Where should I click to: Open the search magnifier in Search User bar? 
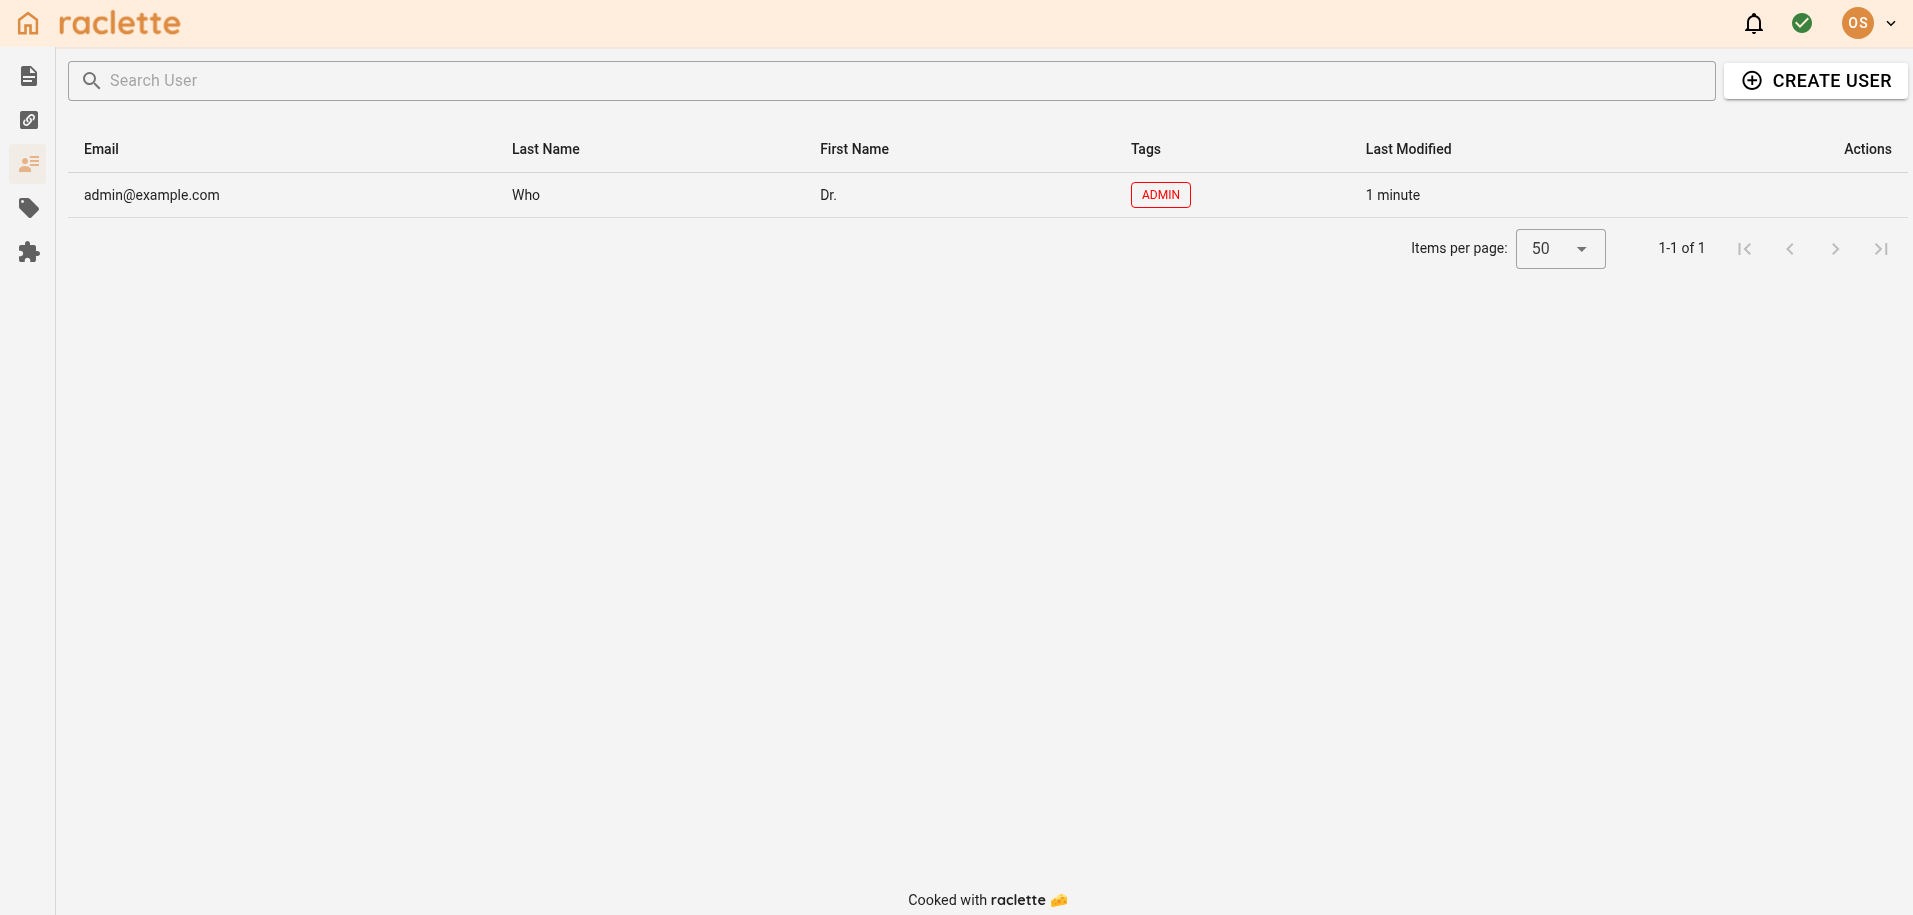(91, 80)
